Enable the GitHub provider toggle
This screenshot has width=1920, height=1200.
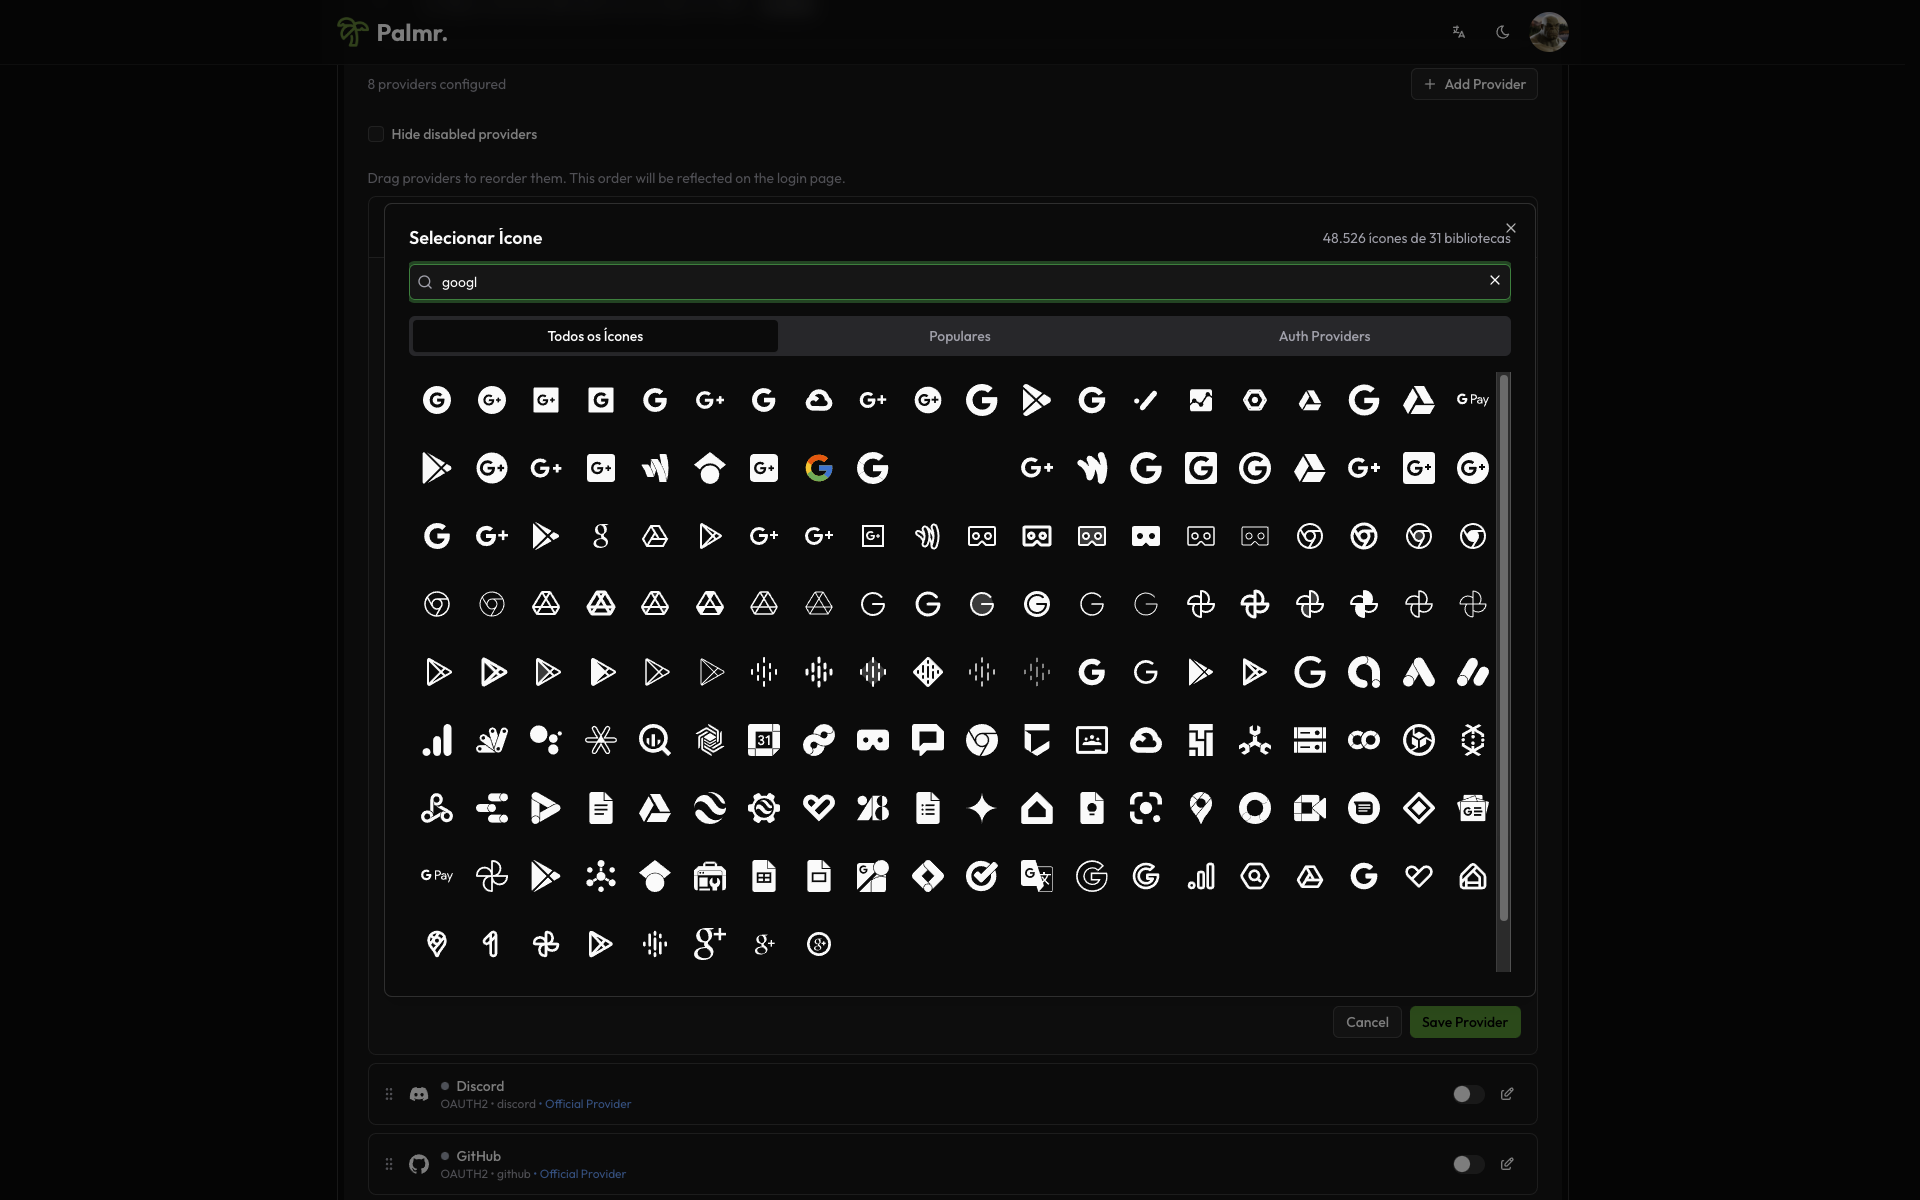(x=1467, y=1164)
